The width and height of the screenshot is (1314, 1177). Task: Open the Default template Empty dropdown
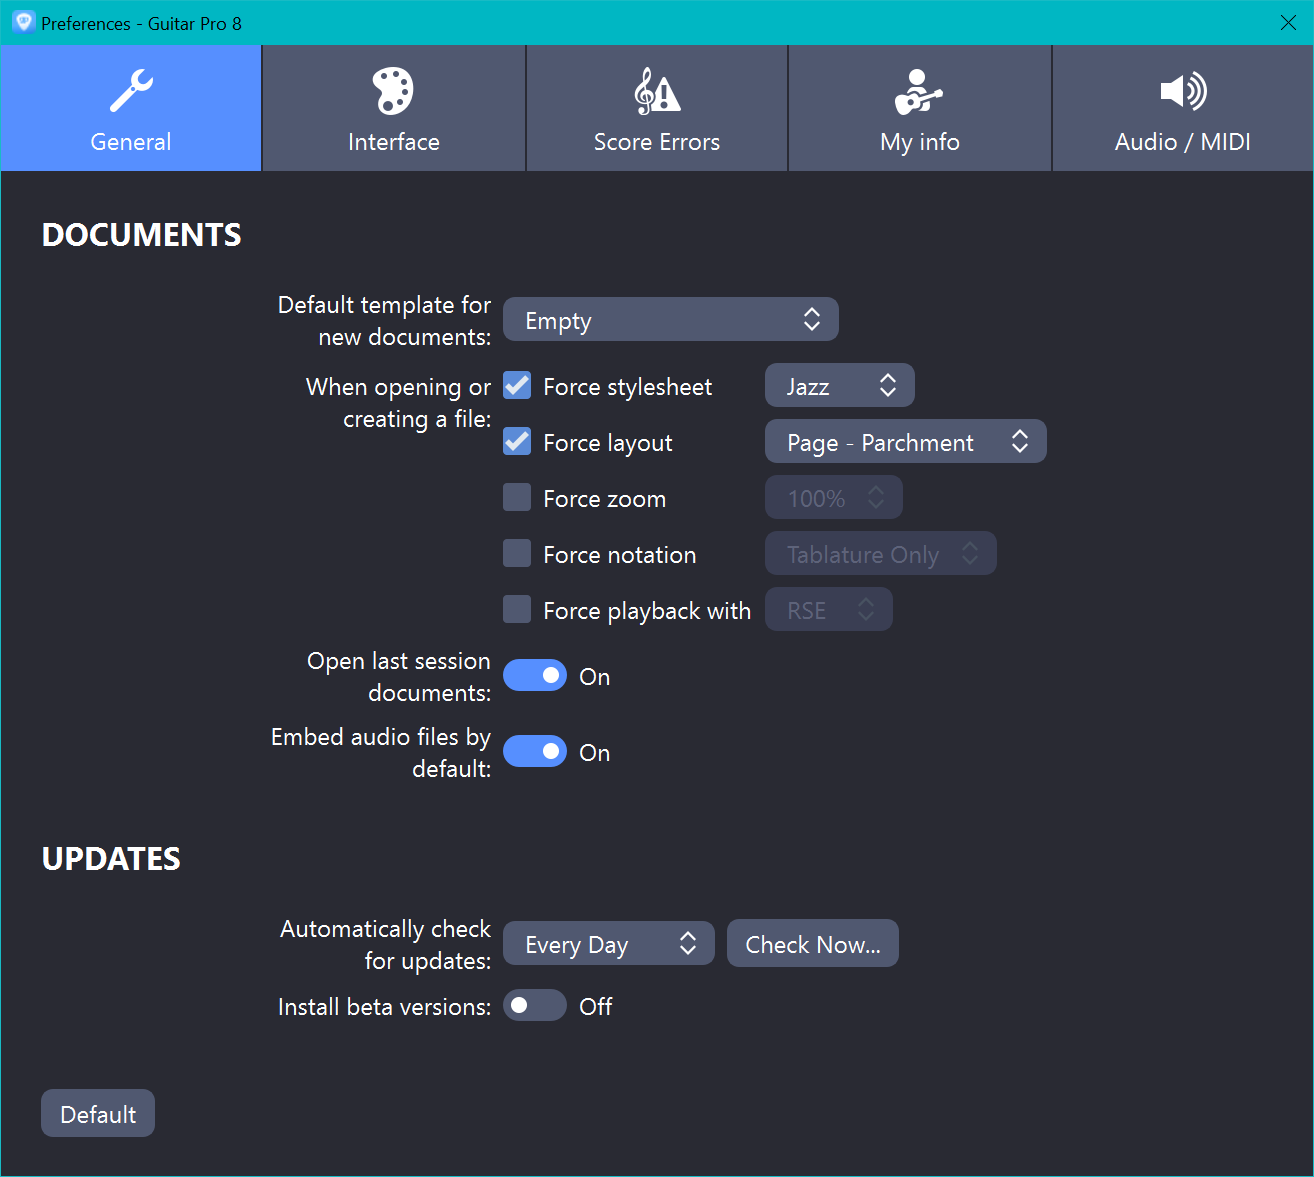coord(671,319)
